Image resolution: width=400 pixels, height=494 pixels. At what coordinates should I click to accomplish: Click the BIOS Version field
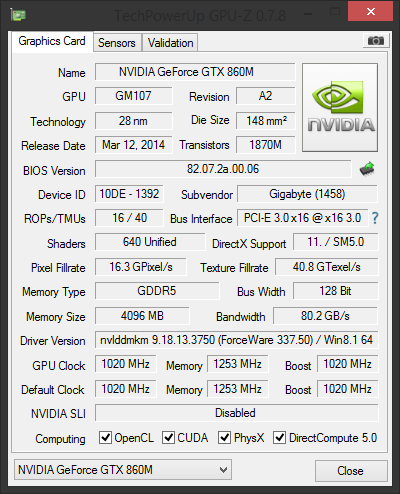click(x=223, y=169)
